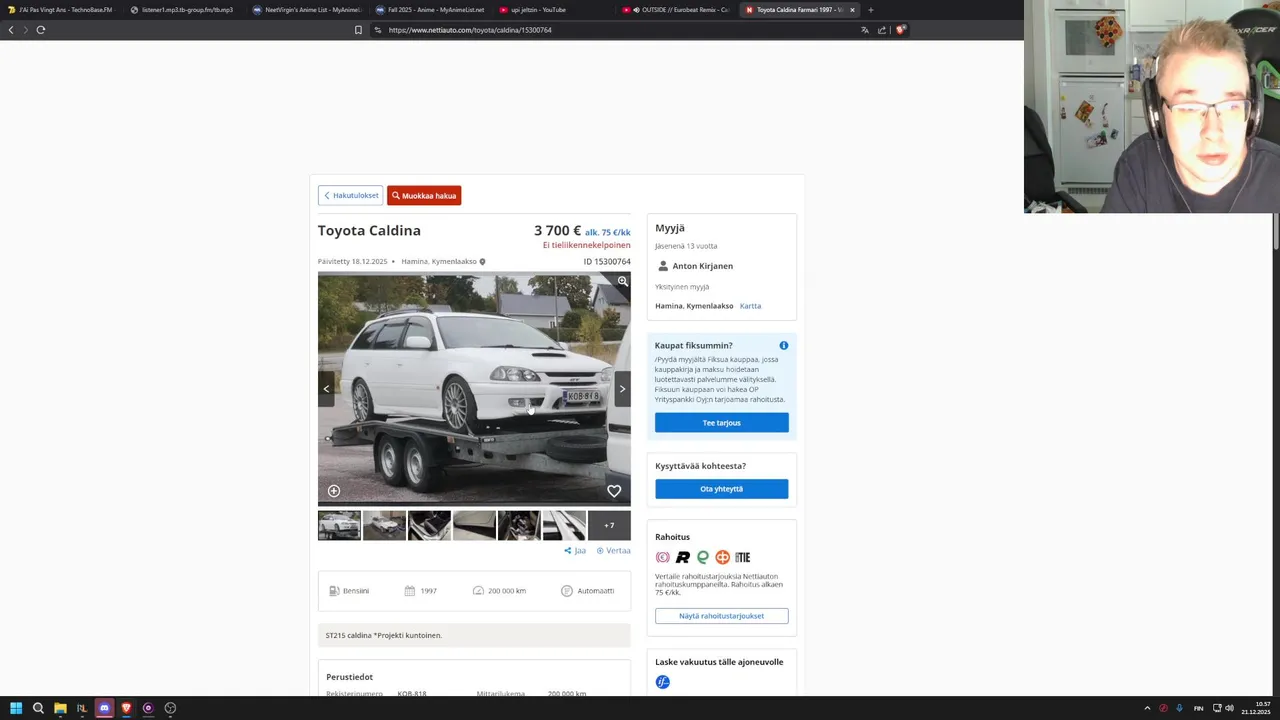Open the taskbar search icon
This screenshot has width=1280, height=720.
click(38, 708)
